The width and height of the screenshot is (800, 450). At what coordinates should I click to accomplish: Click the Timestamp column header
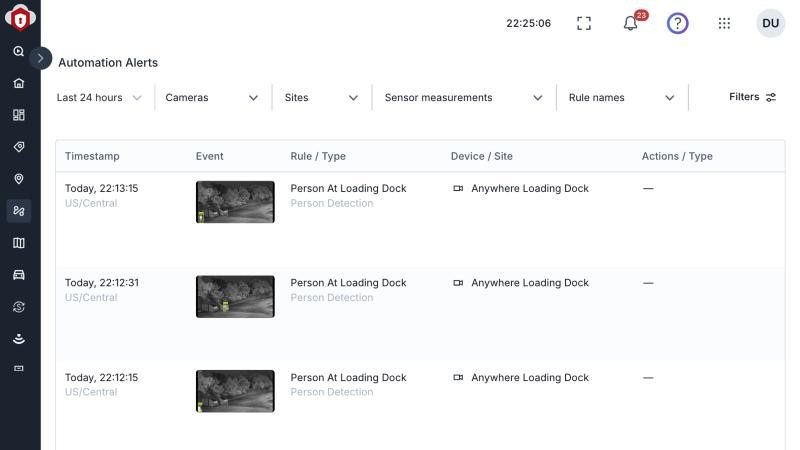92,156
